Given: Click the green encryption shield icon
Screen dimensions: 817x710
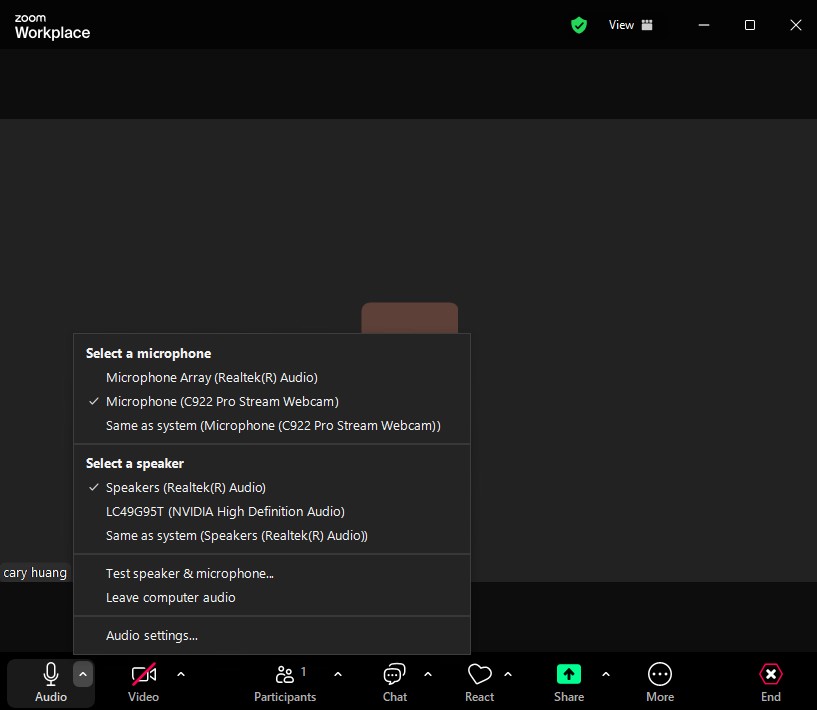Looking at the screenshot, I should coord(579,25).
